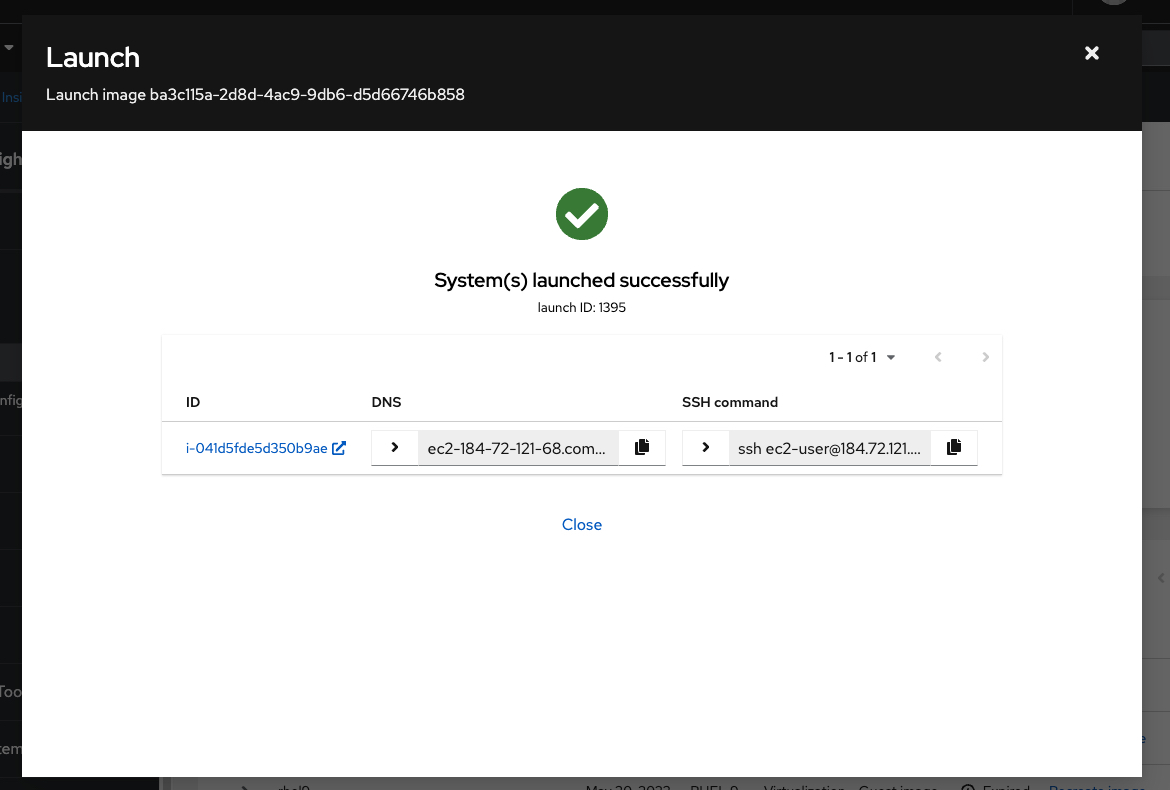Close the Launch dialog with the X
This screenshot has width=1170, height=790.
[x=1092, y=53]
